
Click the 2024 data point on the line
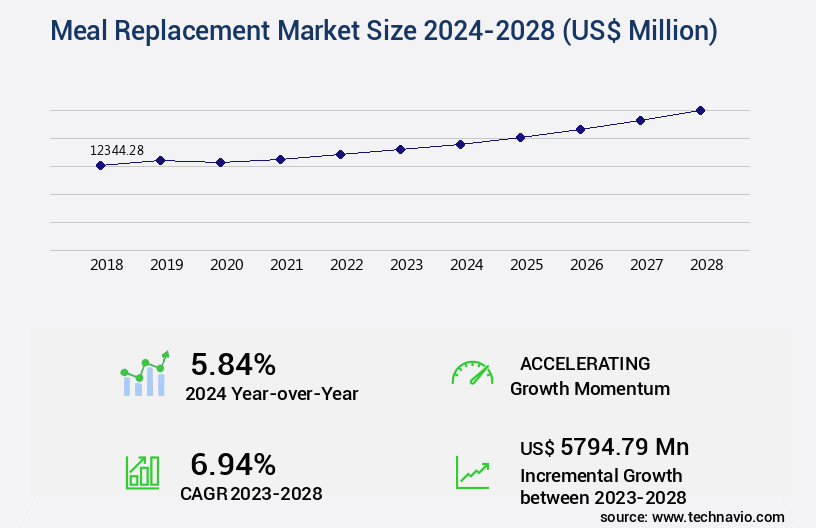460,144
